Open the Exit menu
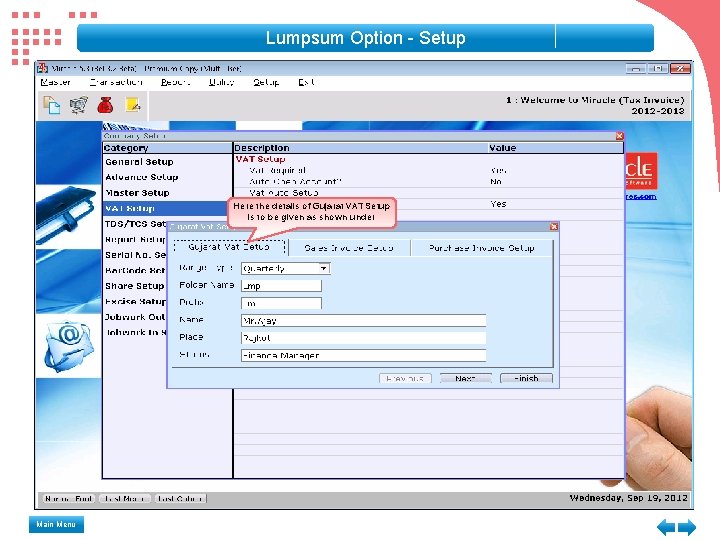Viewport: 720px width, 540px height. 306,82
